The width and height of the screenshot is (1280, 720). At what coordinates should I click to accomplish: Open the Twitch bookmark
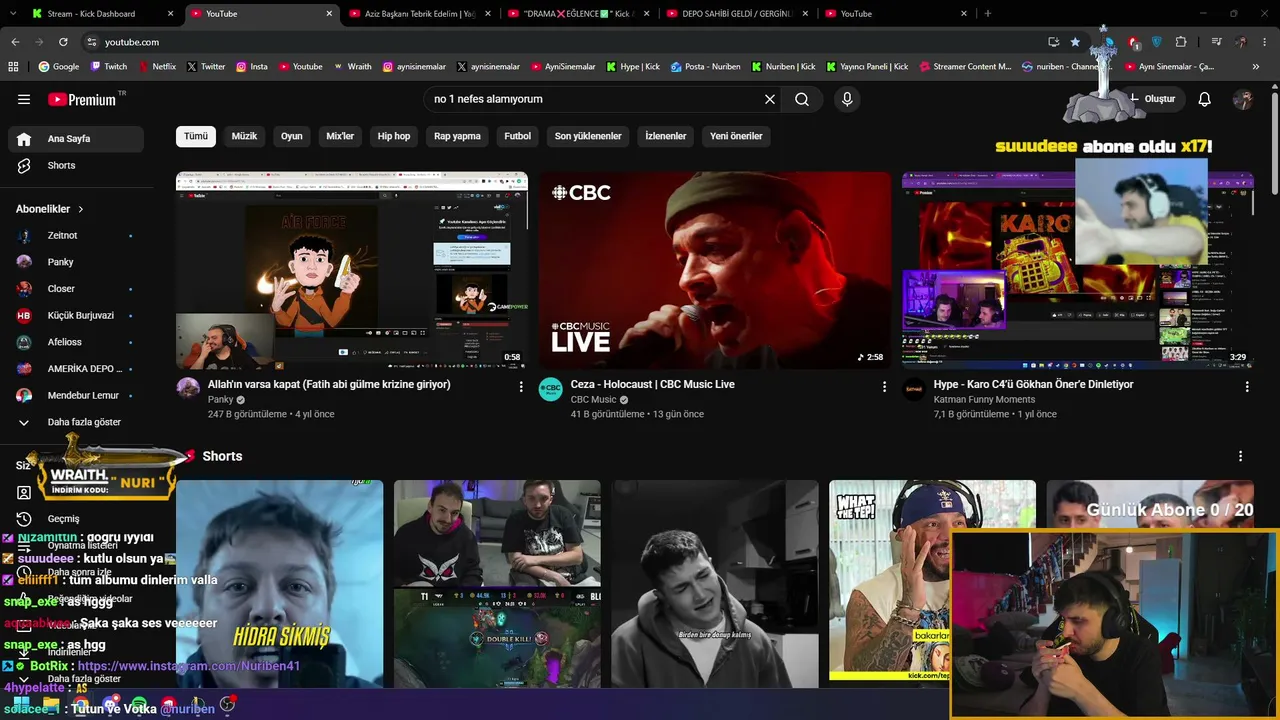click(108, 67)
